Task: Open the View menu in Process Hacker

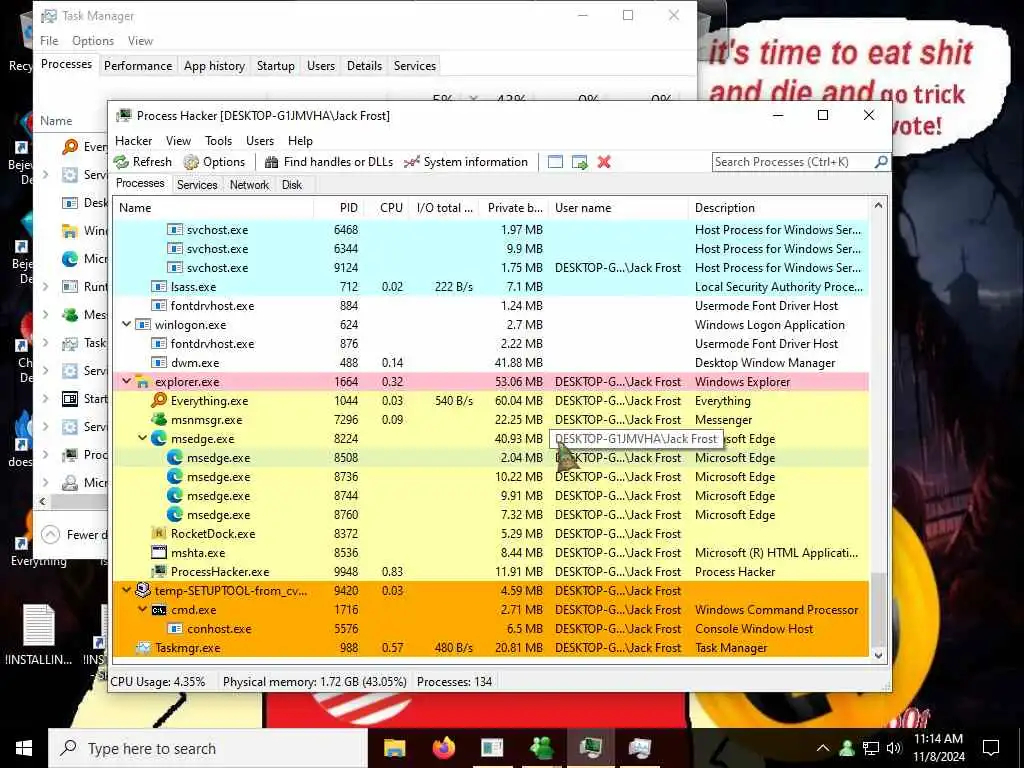Action: (178, 140)
